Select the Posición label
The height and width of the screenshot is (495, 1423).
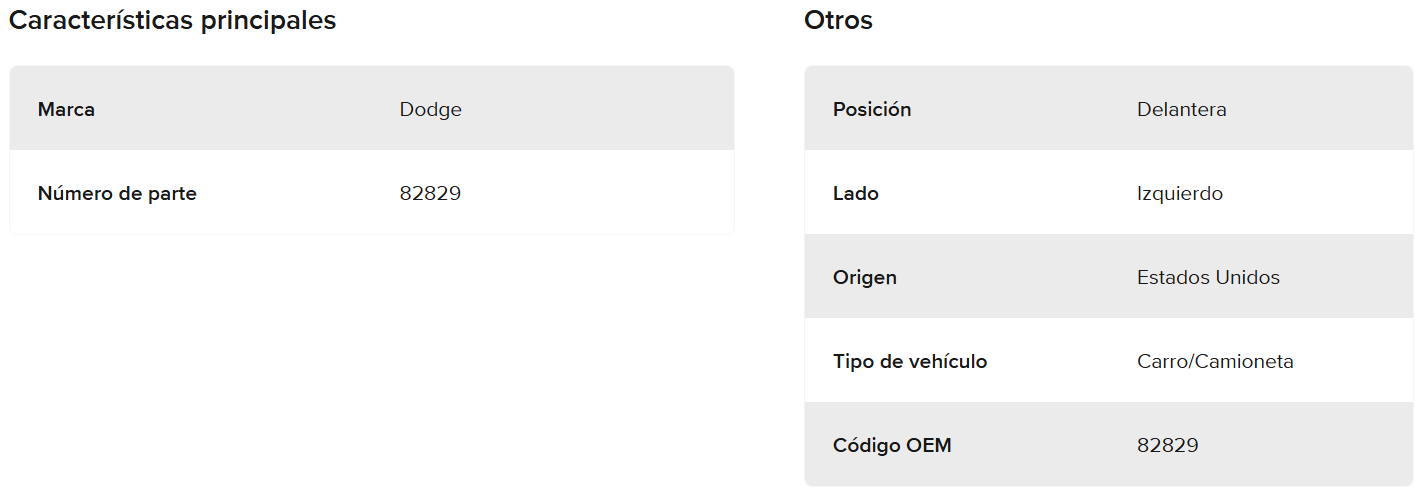[872, 109]
